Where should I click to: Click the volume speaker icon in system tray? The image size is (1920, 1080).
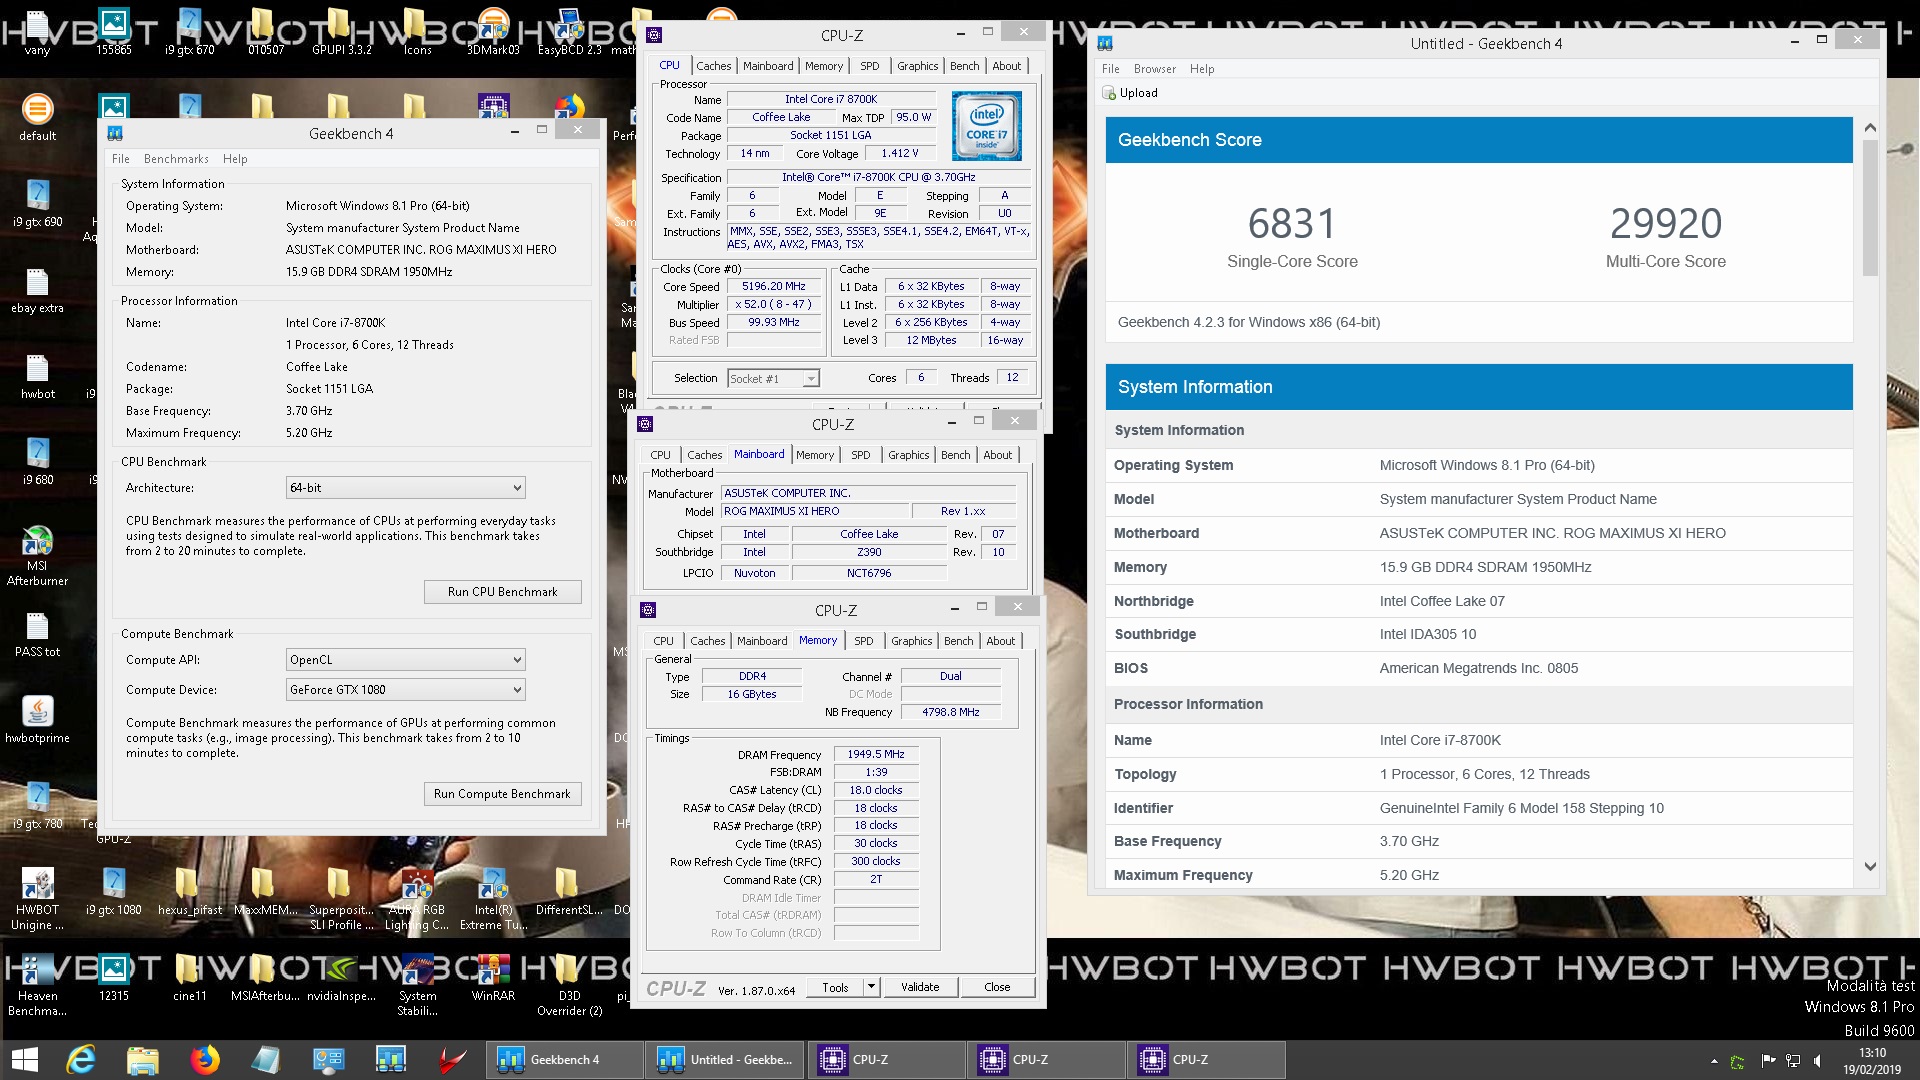click(x=1818, y=1060)
